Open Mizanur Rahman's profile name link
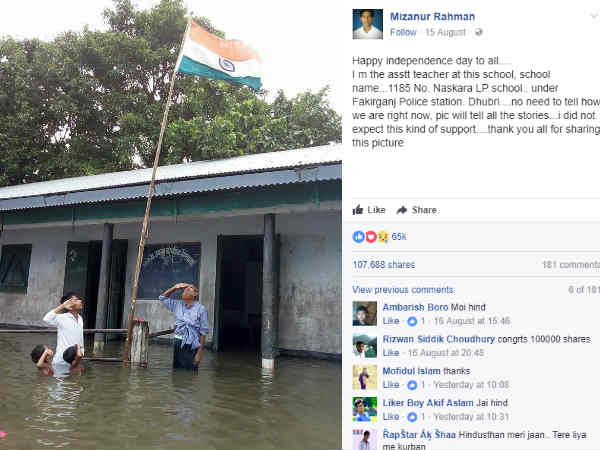 pos(432,17)
